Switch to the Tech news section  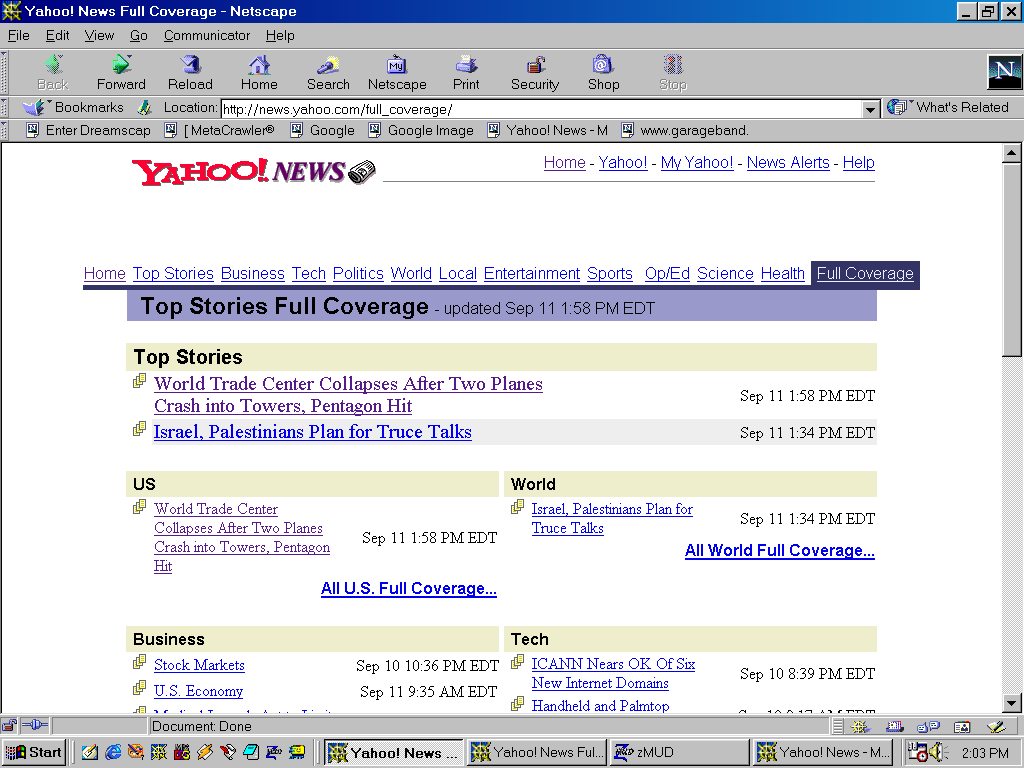click(x=308, y=273)
